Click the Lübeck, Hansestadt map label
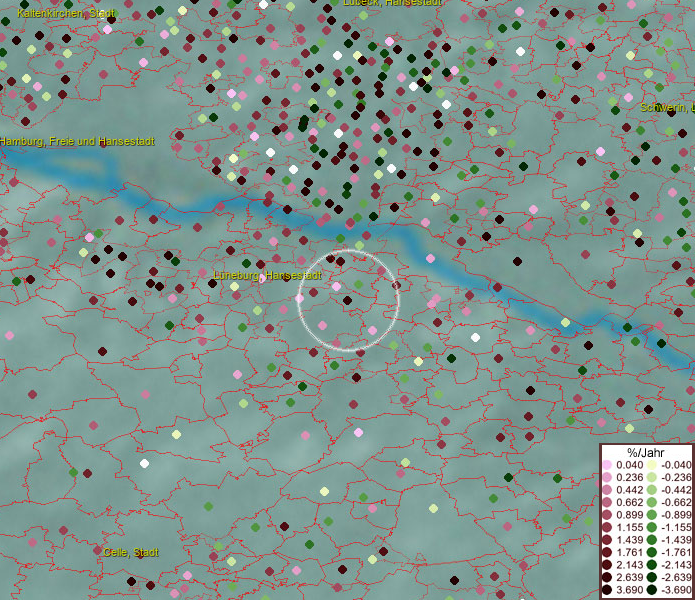The width and height of the screenshot is (695, 600). [x=392, y=3]
